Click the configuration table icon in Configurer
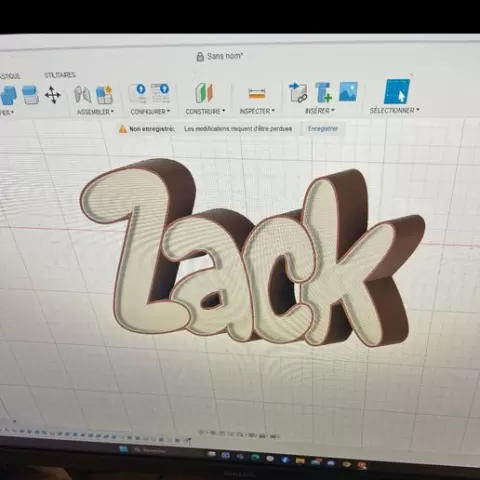 pyautogui.click(x=160, y=93)
